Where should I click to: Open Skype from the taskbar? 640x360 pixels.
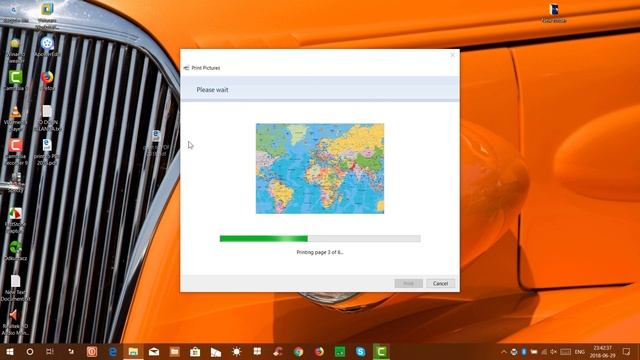click(x=360, y=351)
